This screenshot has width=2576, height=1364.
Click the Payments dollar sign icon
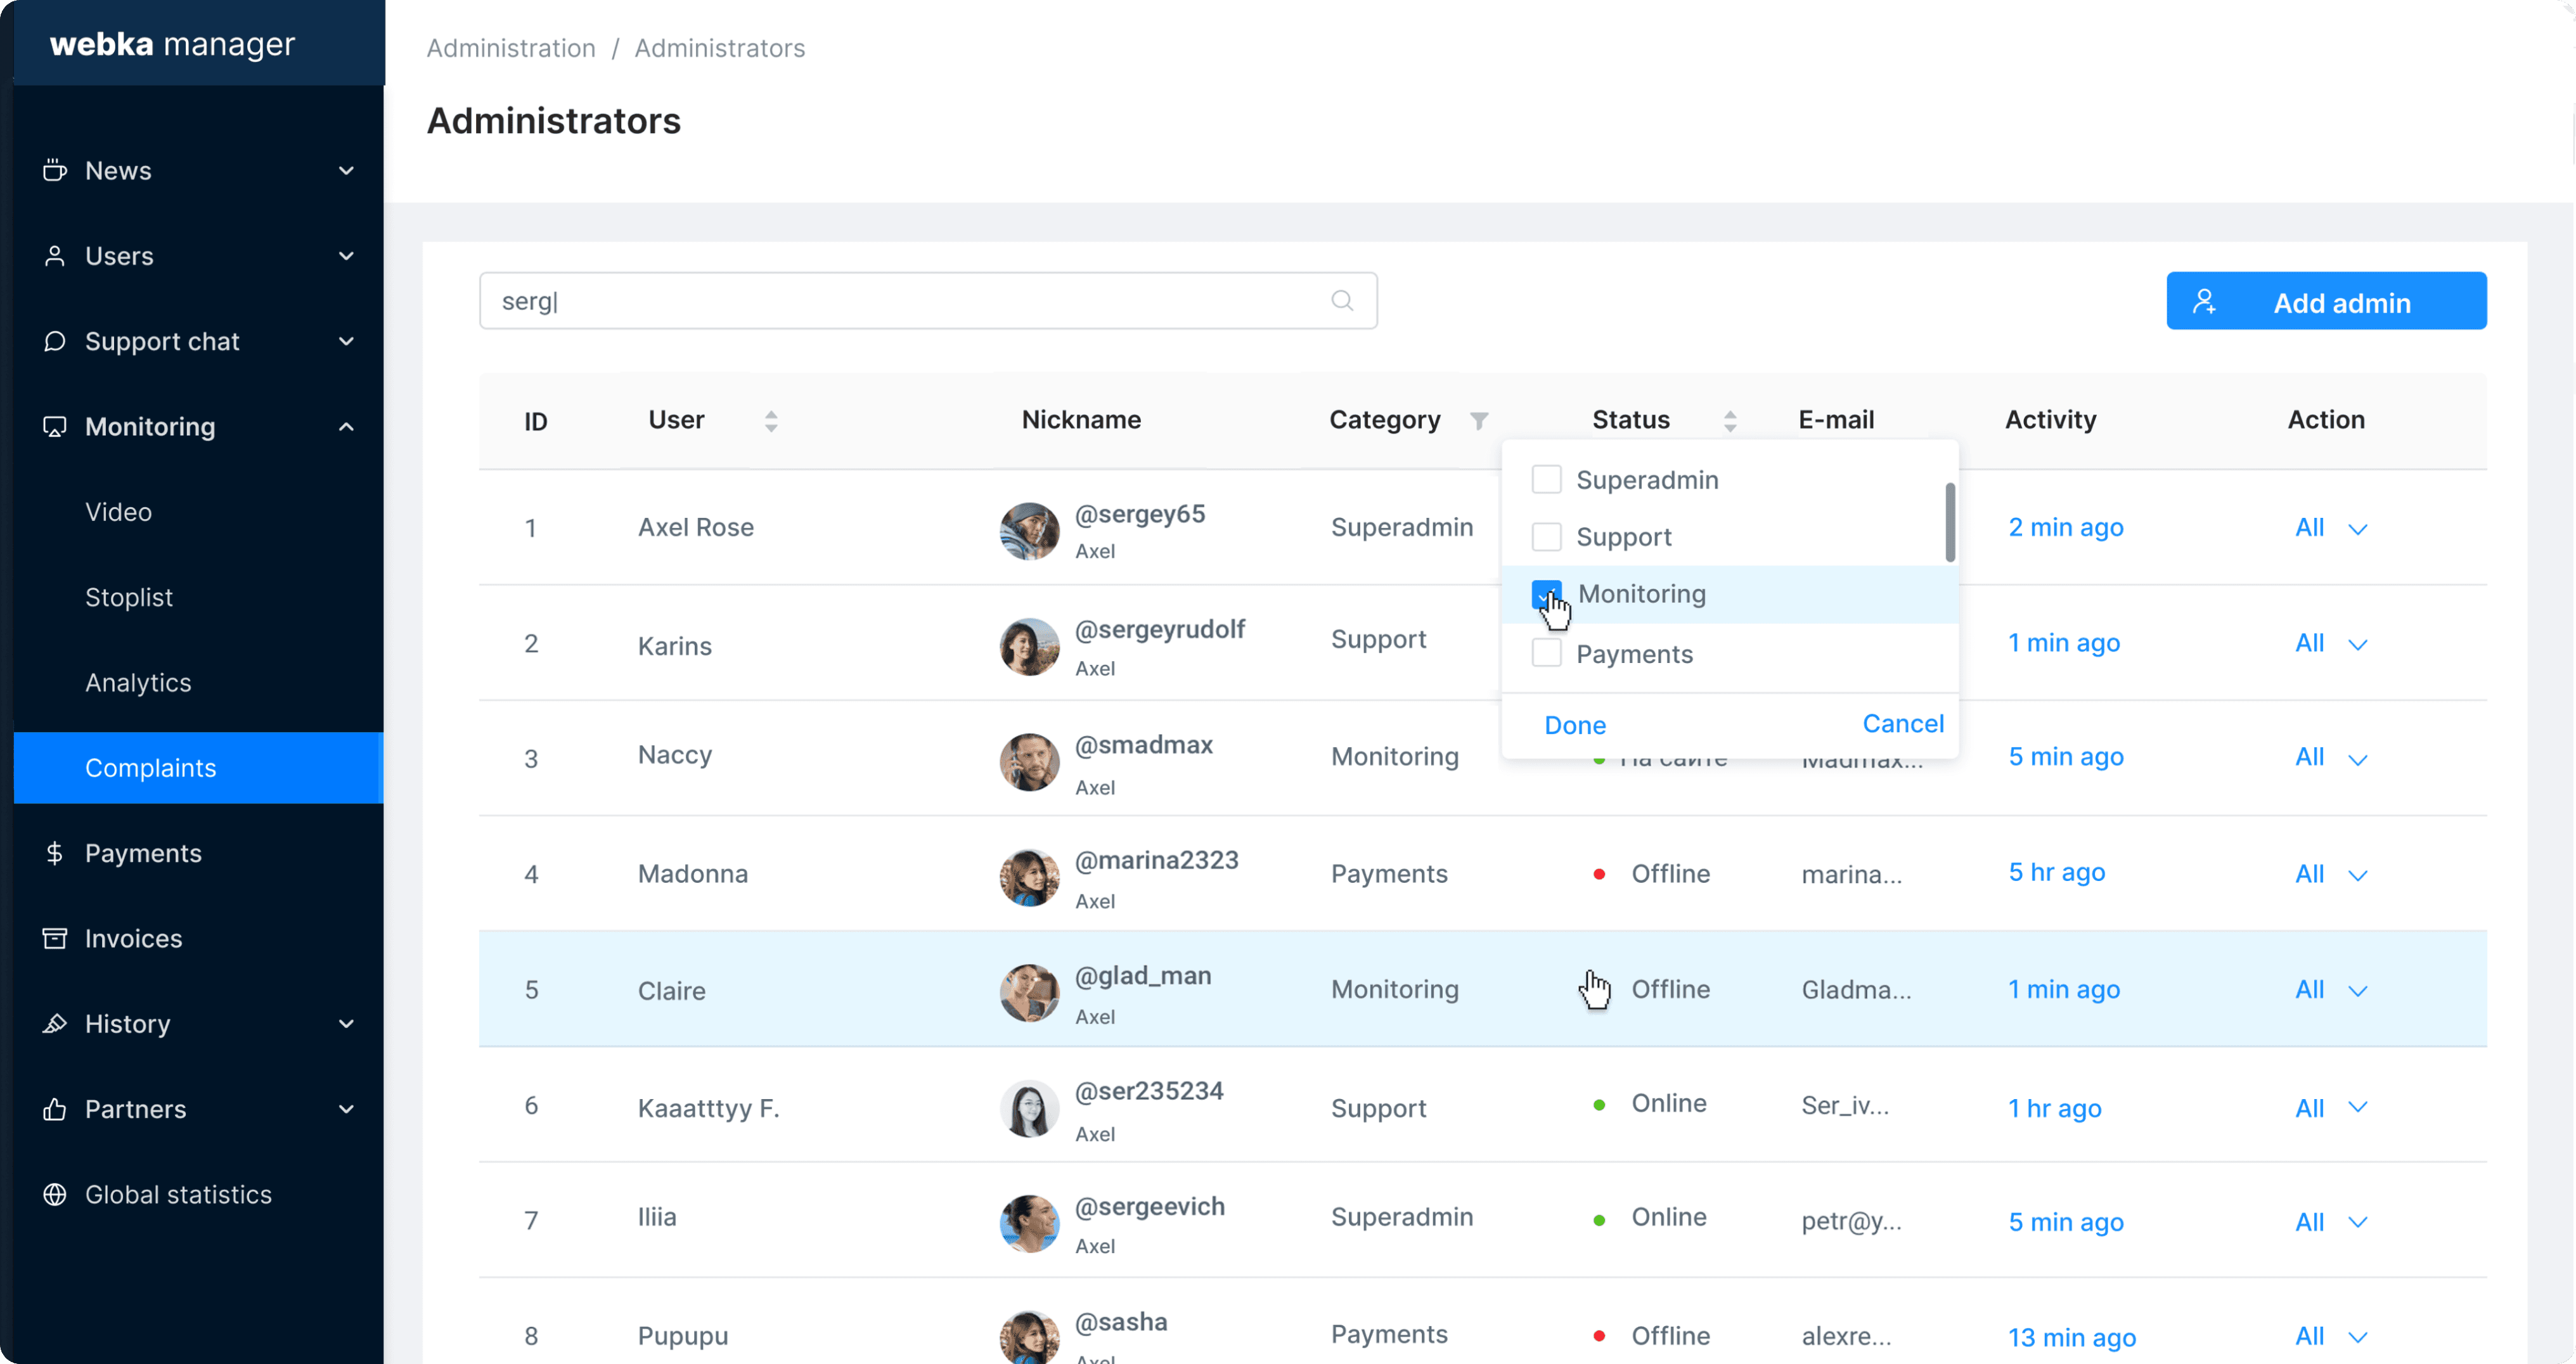click(55, 853)
